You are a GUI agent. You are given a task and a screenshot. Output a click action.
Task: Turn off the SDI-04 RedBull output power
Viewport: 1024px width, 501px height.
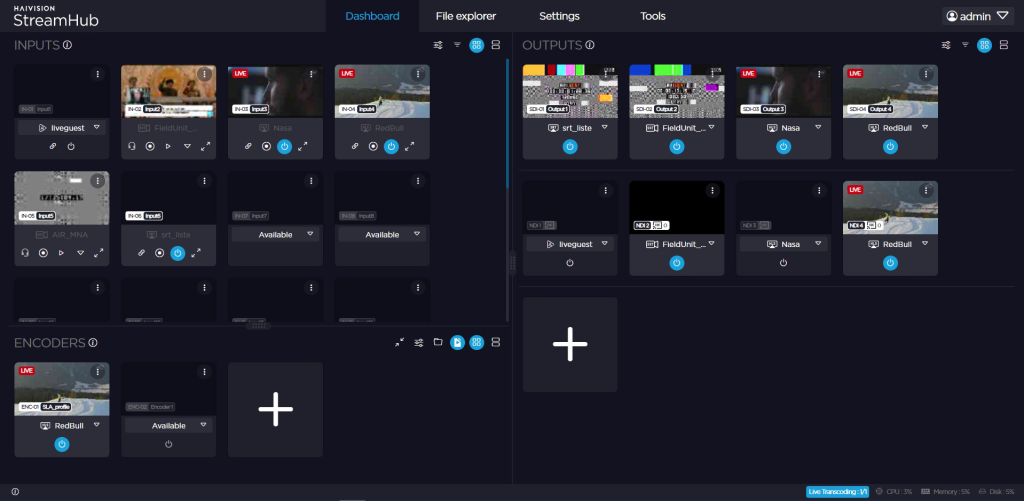[890, 146]
